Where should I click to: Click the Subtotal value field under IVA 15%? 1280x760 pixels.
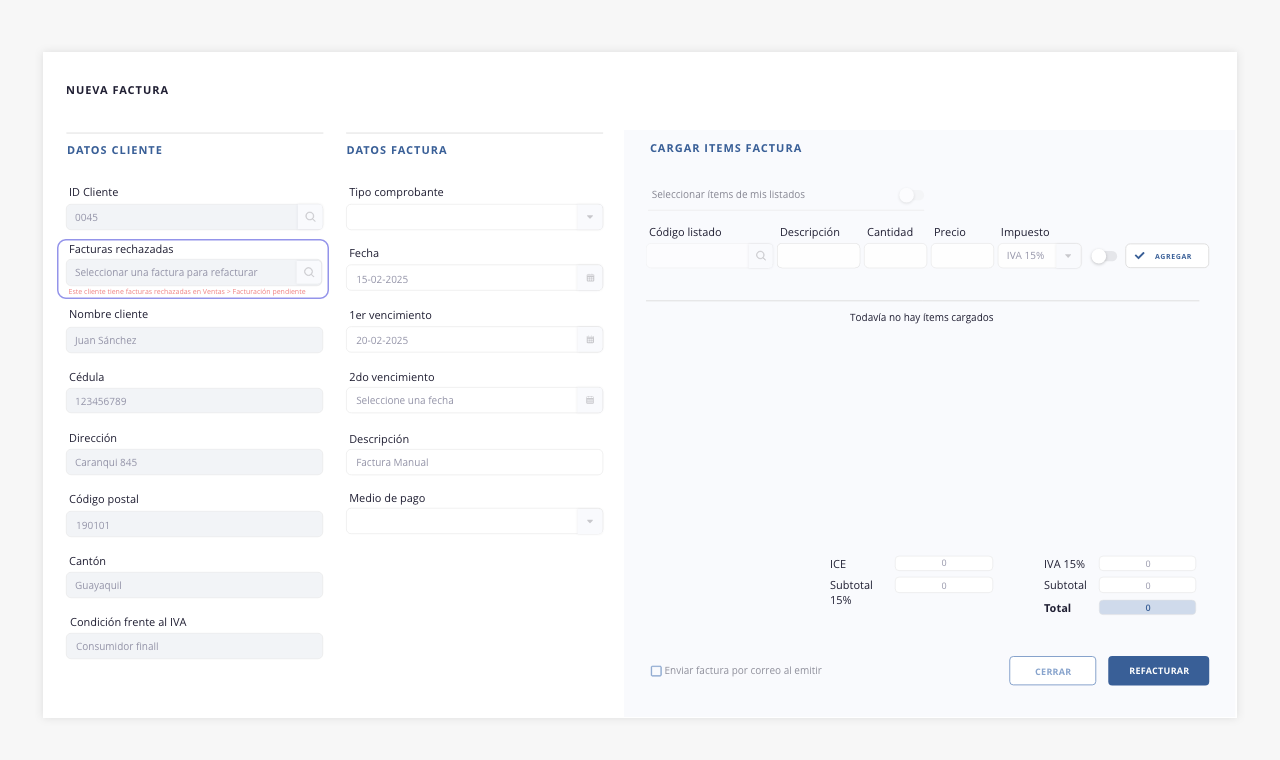coord(1147,585)
